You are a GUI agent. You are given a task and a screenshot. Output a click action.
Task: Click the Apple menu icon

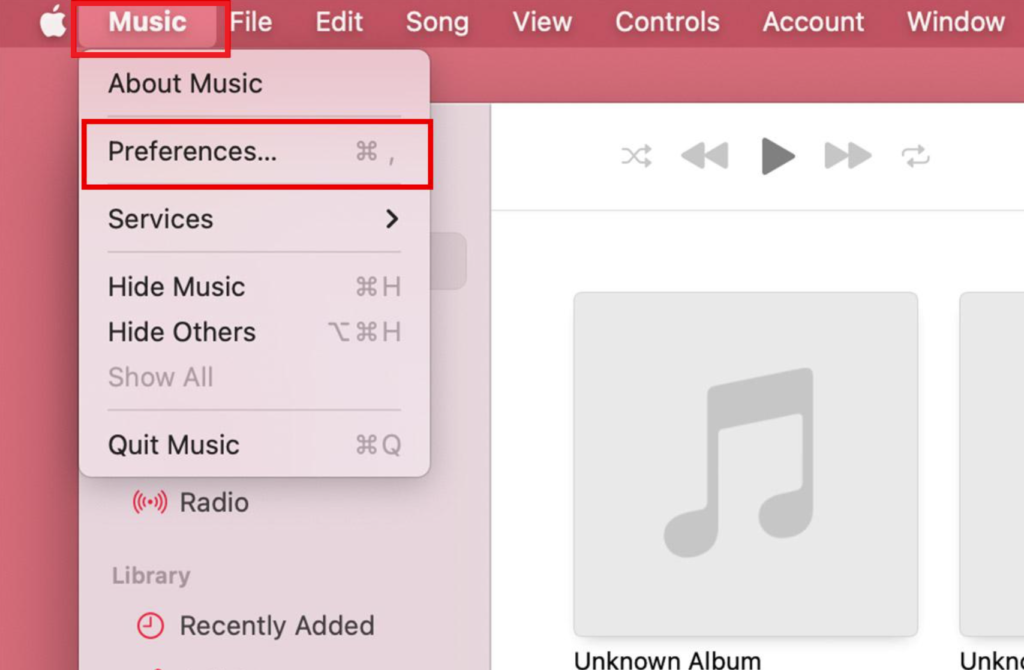[50, 20]
